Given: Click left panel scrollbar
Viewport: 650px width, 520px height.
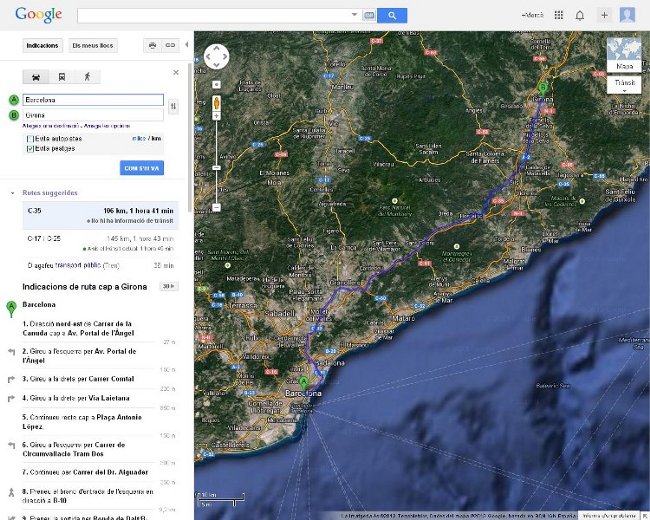Looking at the screenshot, I should click(x=189, y=137).
